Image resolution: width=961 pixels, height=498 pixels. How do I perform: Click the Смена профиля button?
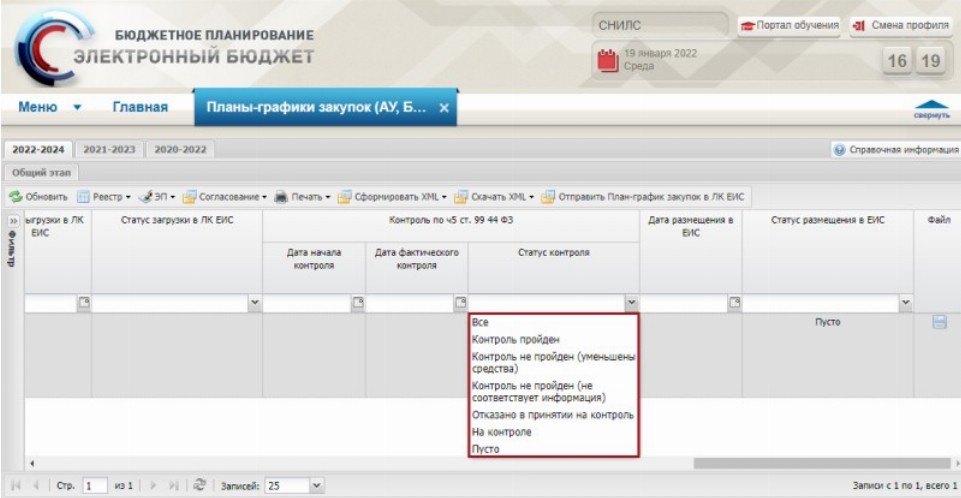click(900, 24)
